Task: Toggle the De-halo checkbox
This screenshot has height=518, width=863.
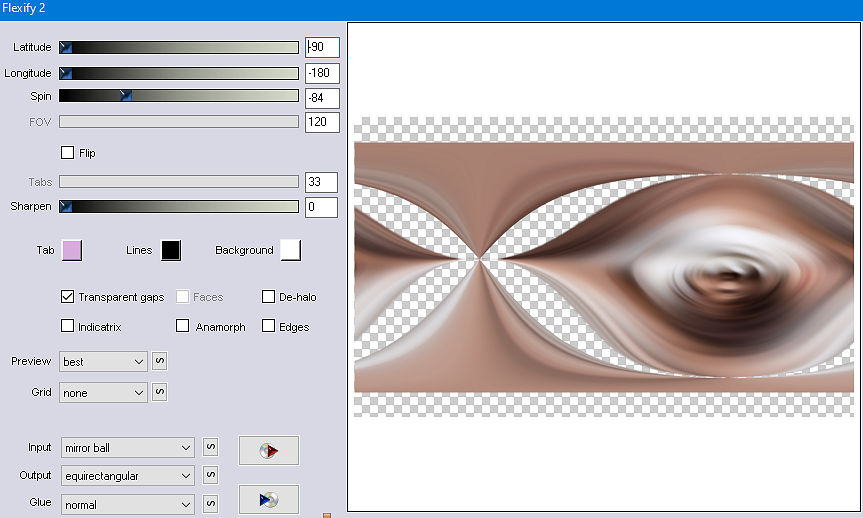Action: pos(268,297)
